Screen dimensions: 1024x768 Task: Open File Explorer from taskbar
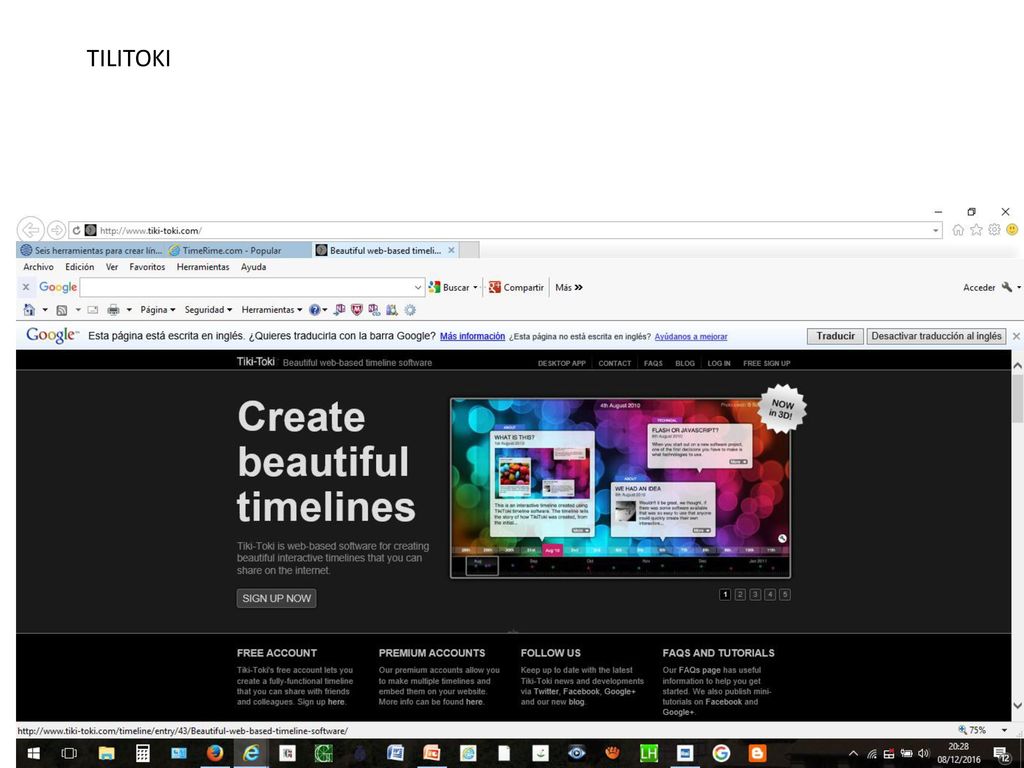coord(106,753)
